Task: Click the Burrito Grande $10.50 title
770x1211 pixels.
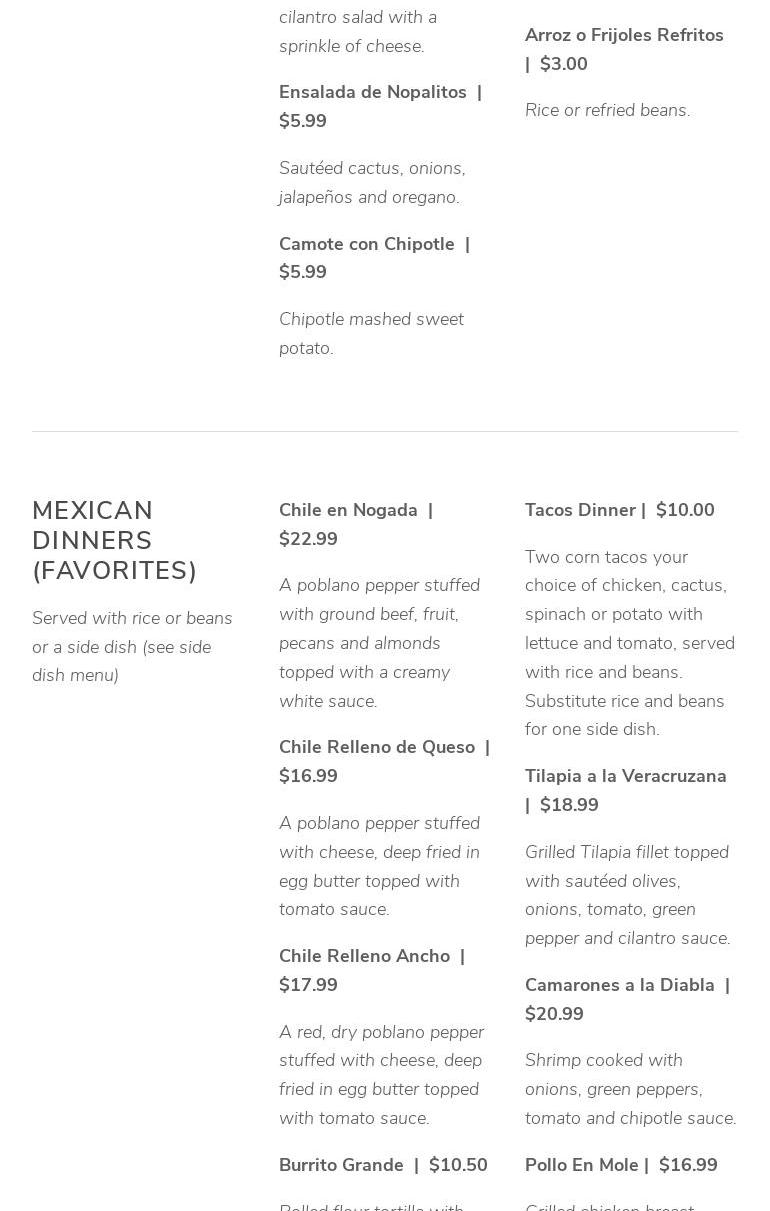Action: coord(383,1165)
